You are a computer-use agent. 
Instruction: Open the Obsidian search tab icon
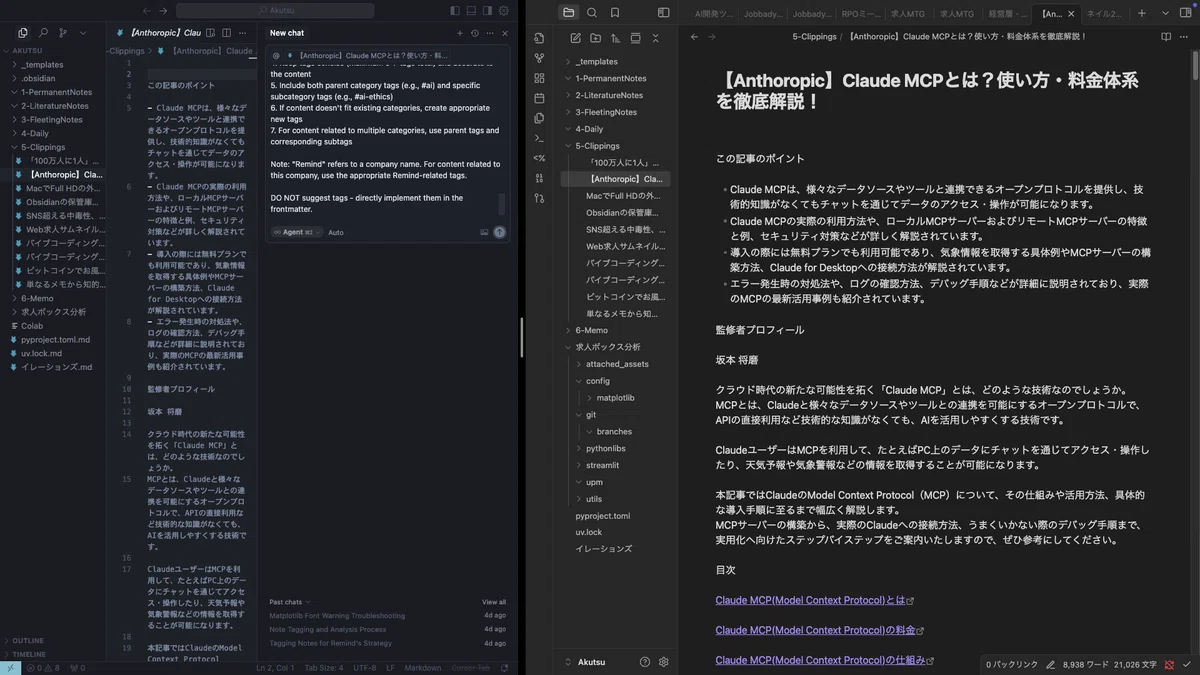pyautogui.click(x=592, y=13)
